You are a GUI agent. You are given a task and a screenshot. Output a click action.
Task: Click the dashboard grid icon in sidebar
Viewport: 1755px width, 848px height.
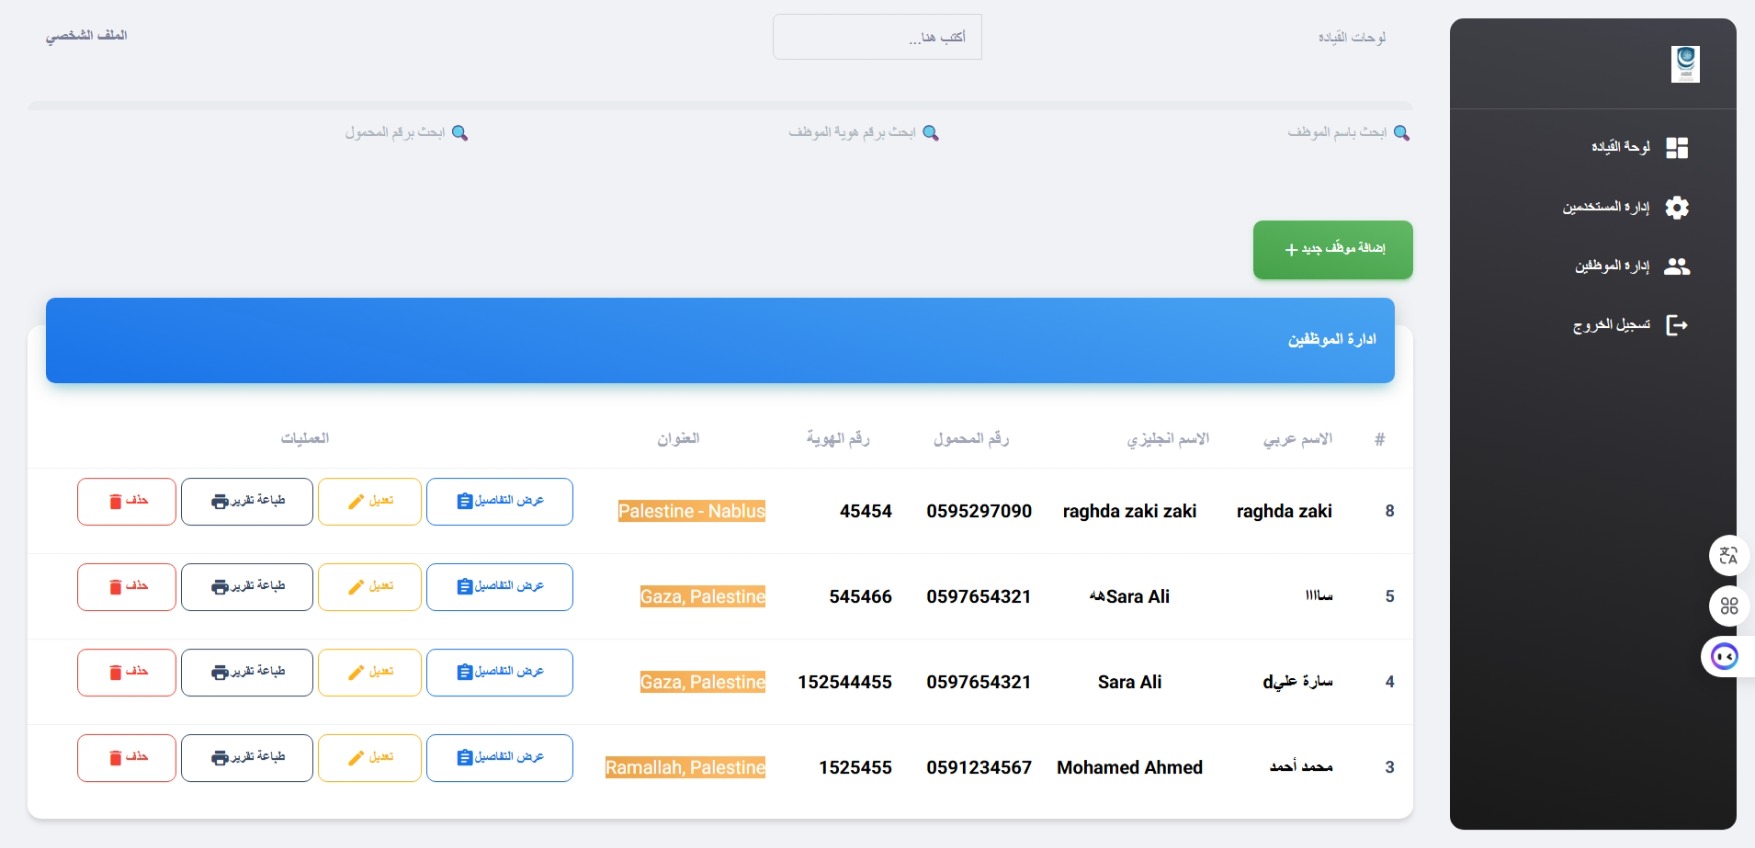(x=1676, y=148)
